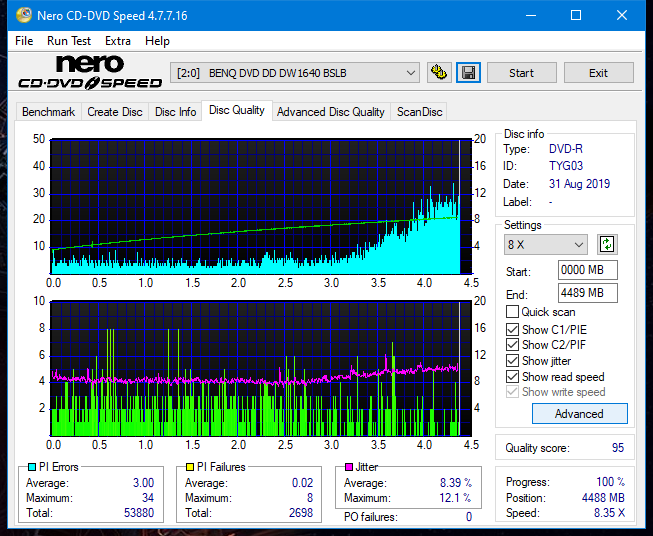The image size is (653, 536).
Task: Click the disc ID TYG03
Action: tap(566, 166)
